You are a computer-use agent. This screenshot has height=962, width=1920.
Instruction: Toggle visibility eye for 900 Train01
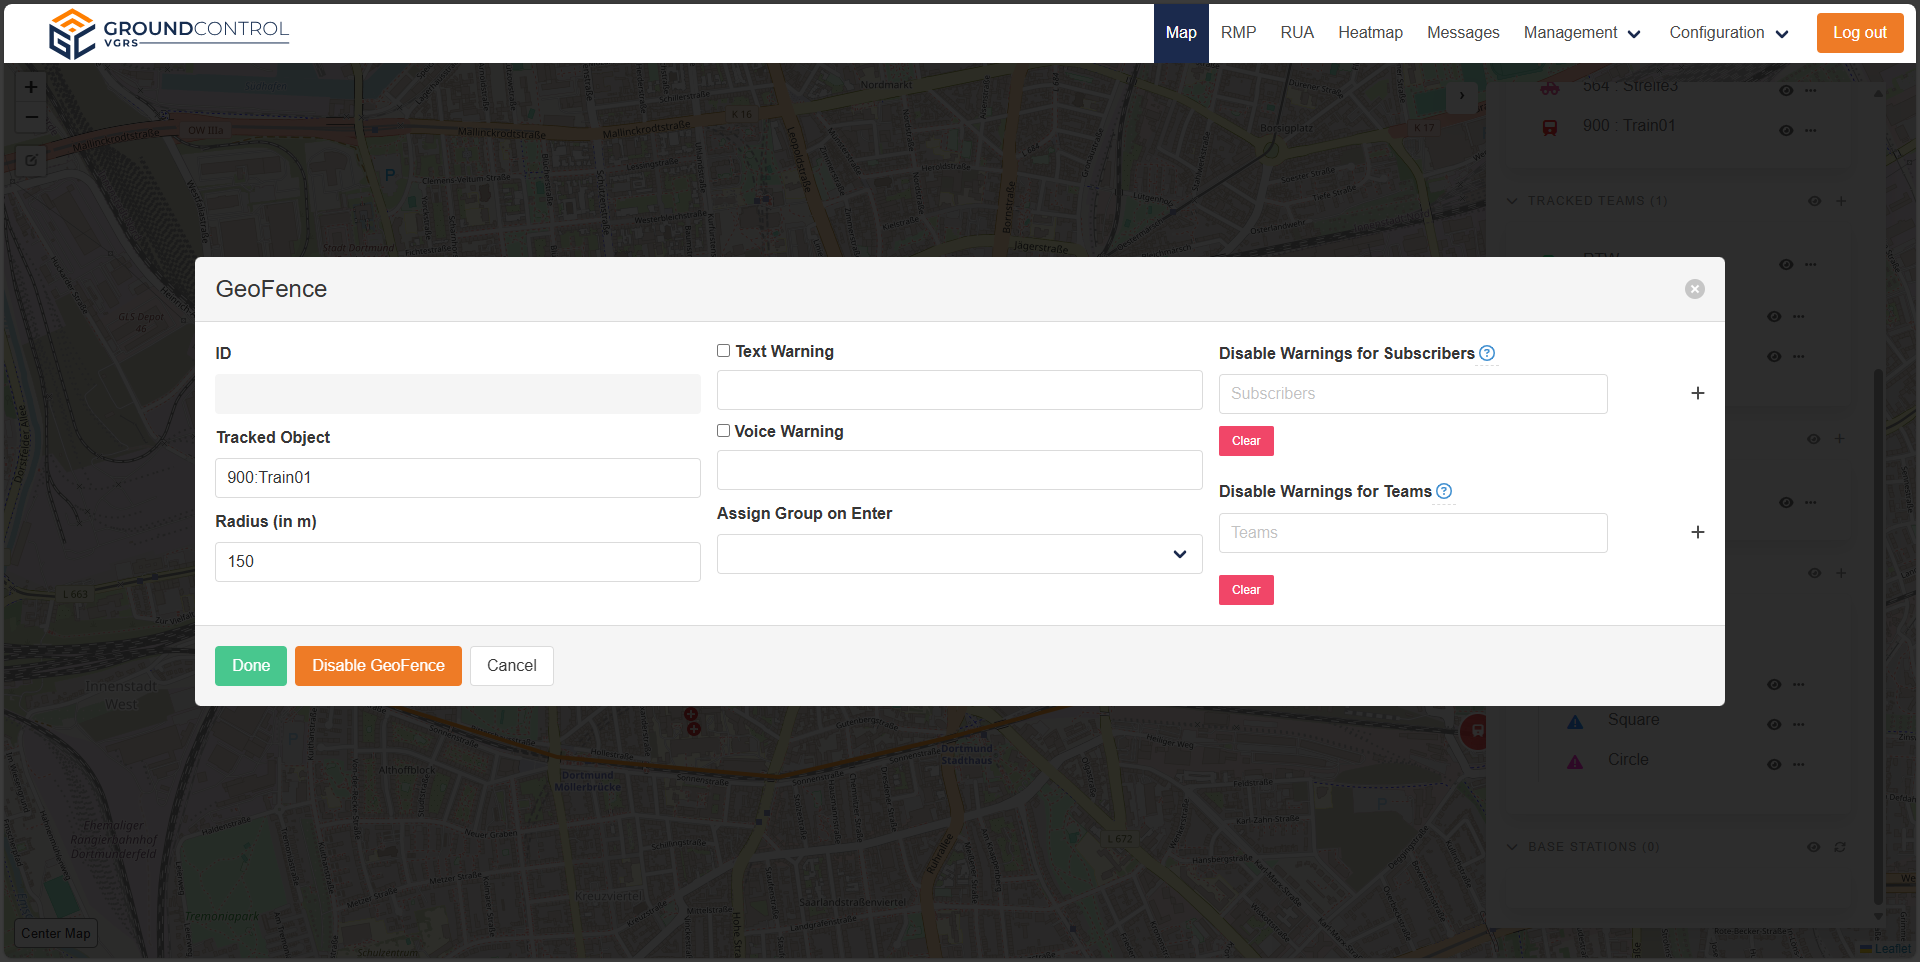pos(1786,130)
